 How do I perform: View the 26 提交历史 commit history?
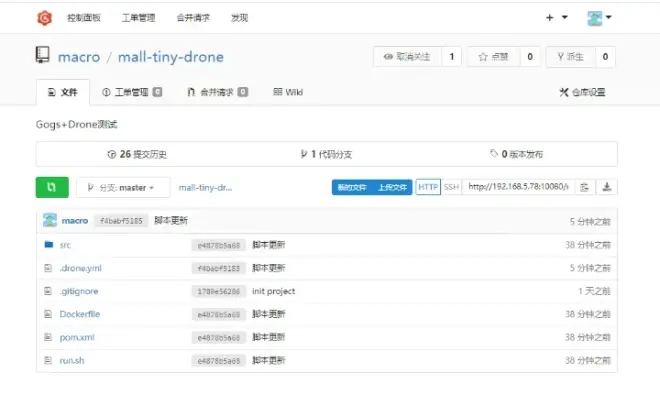(137, 155)
